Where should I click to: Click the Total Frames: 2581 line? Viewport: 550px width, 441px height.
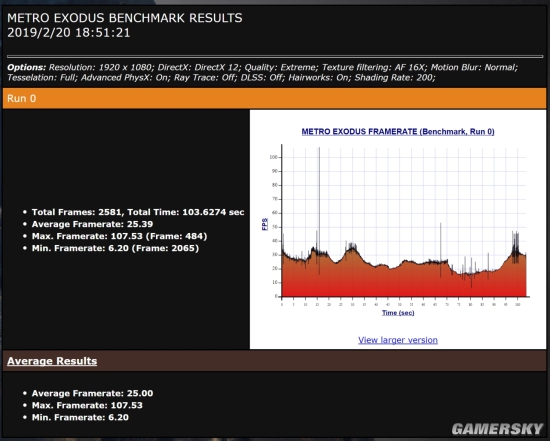pyautogui.click(x=138, y=212)
